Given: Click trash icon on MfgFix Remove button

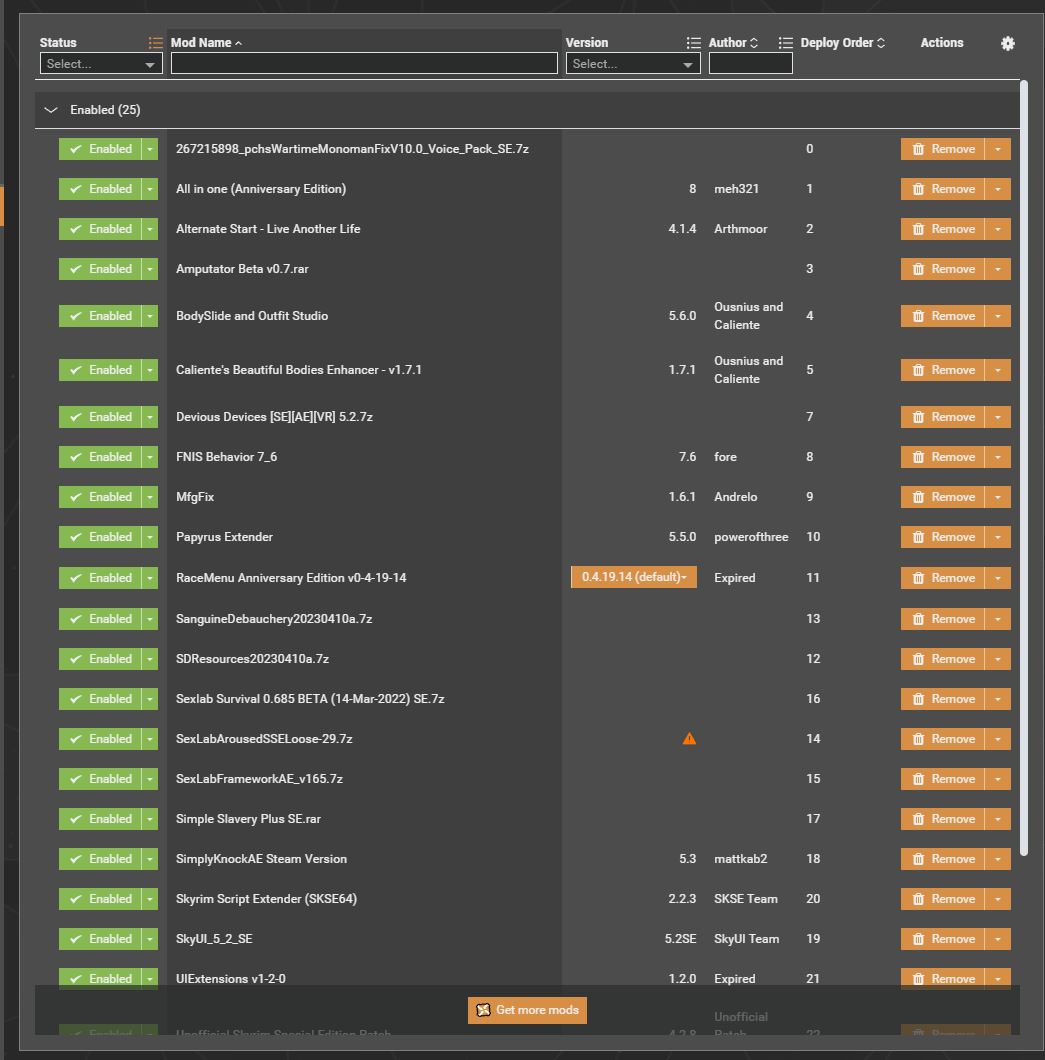Looking at the screenshot, I should 918,497.
